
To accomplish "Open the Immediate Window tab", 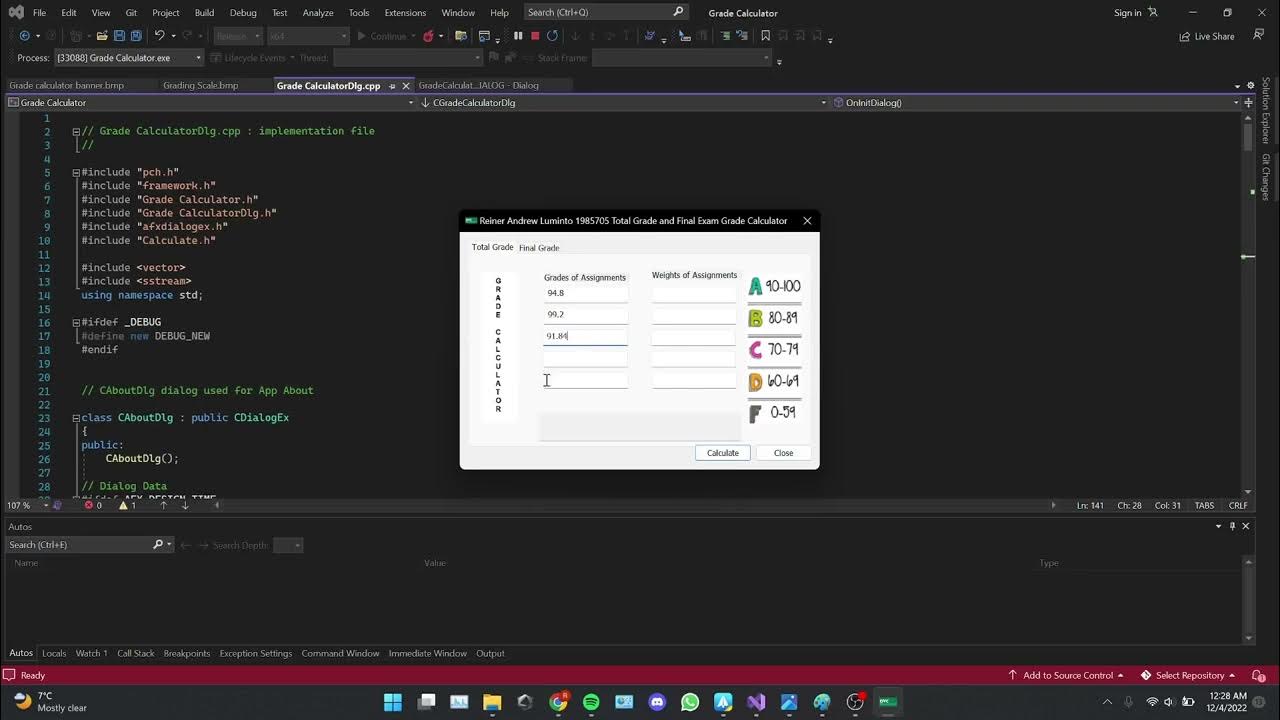I will [x=428, y=654].
